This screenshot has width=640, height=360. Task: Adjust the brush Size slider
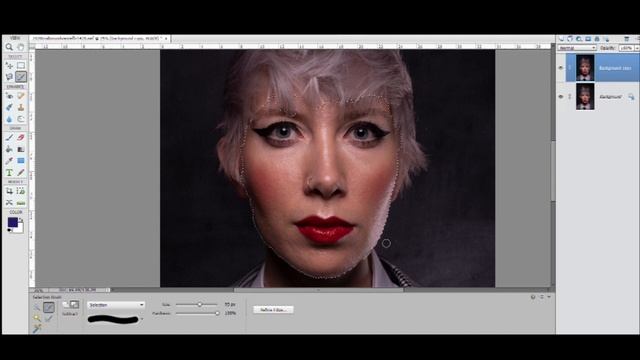[200, 304]
